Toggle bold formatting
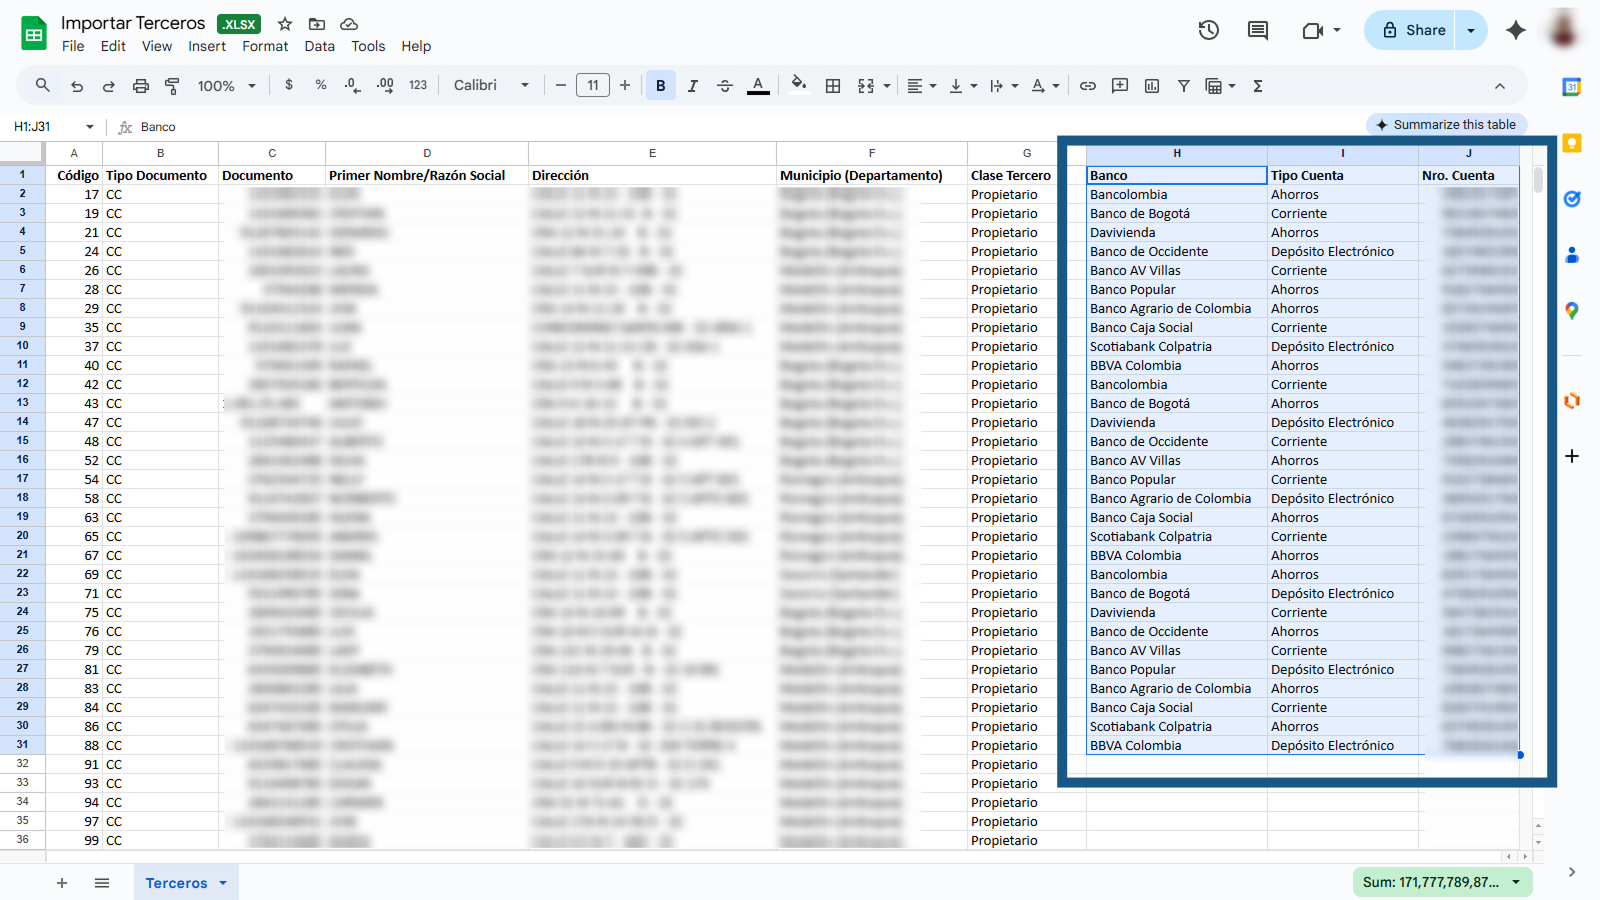Screen dimensions: 1600x900 (660, 86)
